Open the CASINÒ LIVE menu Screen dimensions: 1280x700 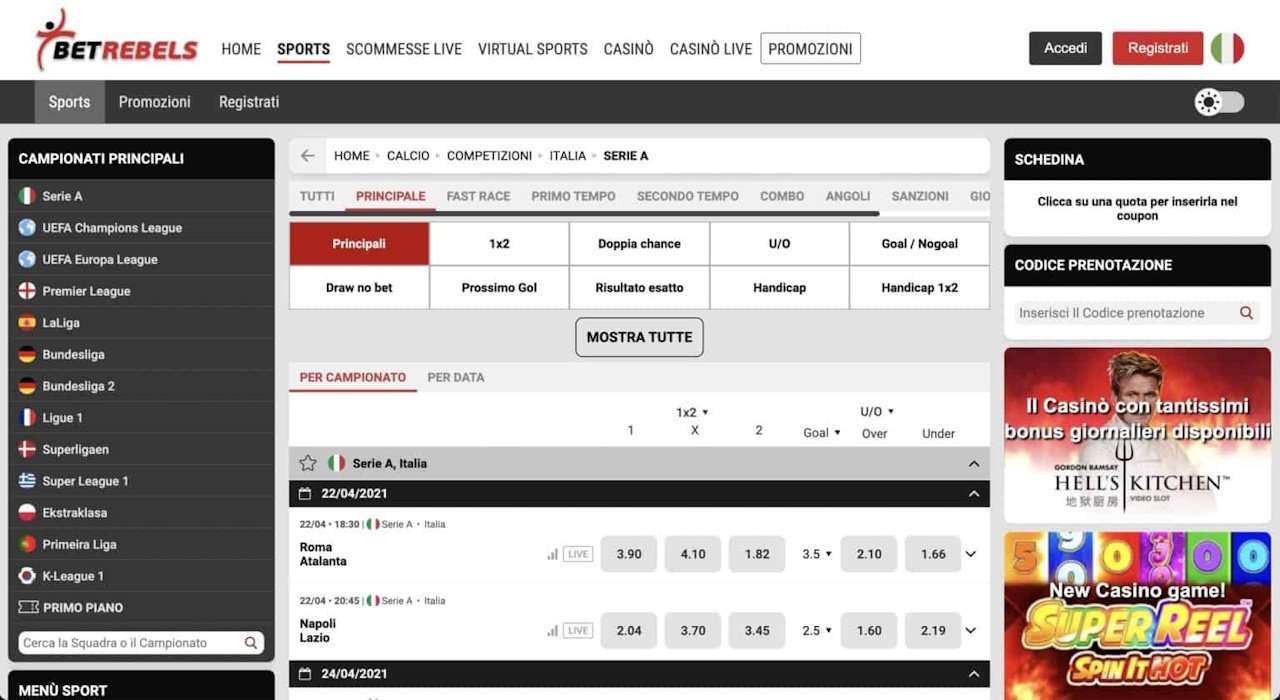point(711,49)
